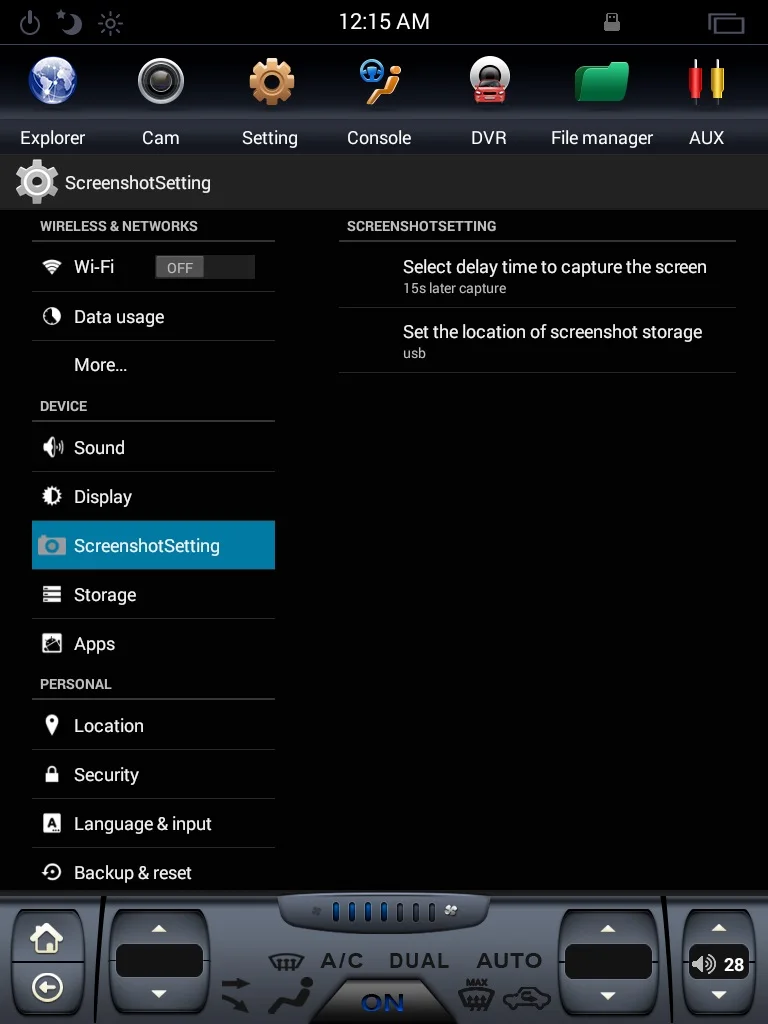The width and height of the screenshot is (768, 1024).
Task: Toggle the A/C climate control
Action: (x=341, y=961)
